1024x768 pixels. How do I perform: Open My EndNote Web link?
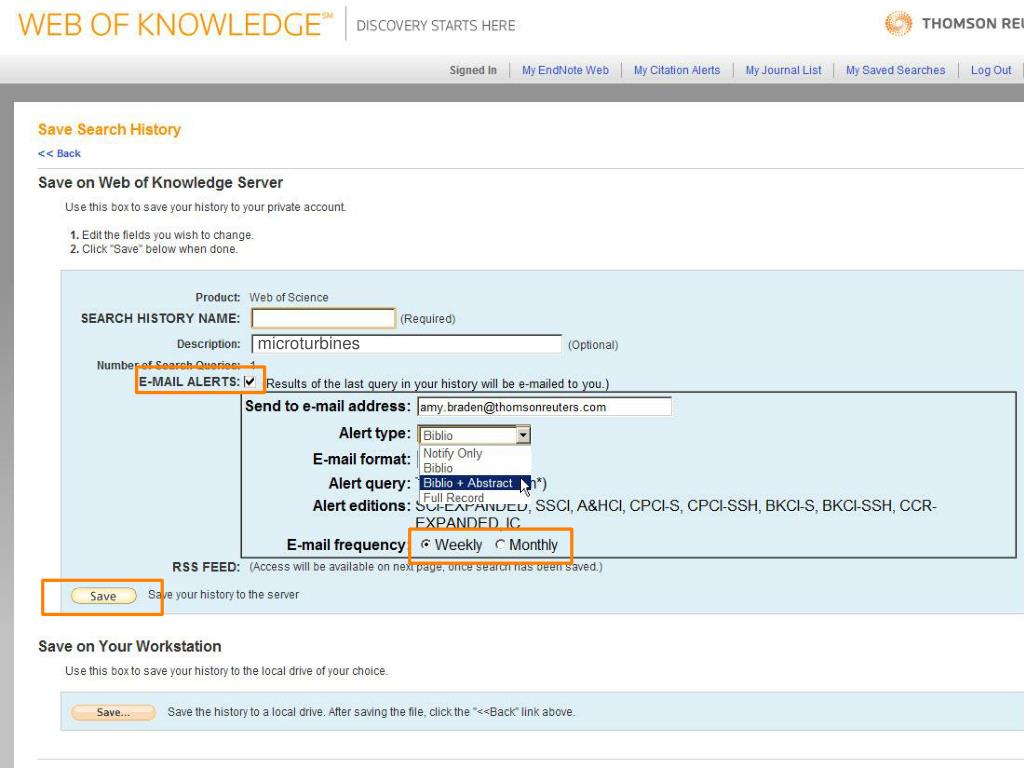pos(565,70)
